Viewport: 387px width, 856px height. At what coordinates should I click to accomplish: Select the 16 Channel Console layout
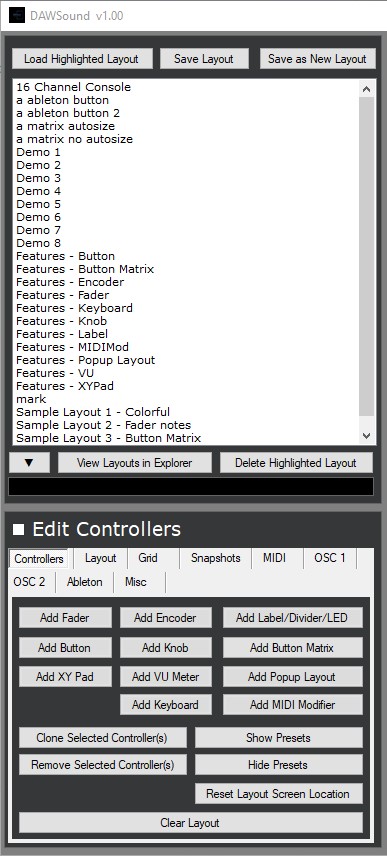[x=74, y=87]
